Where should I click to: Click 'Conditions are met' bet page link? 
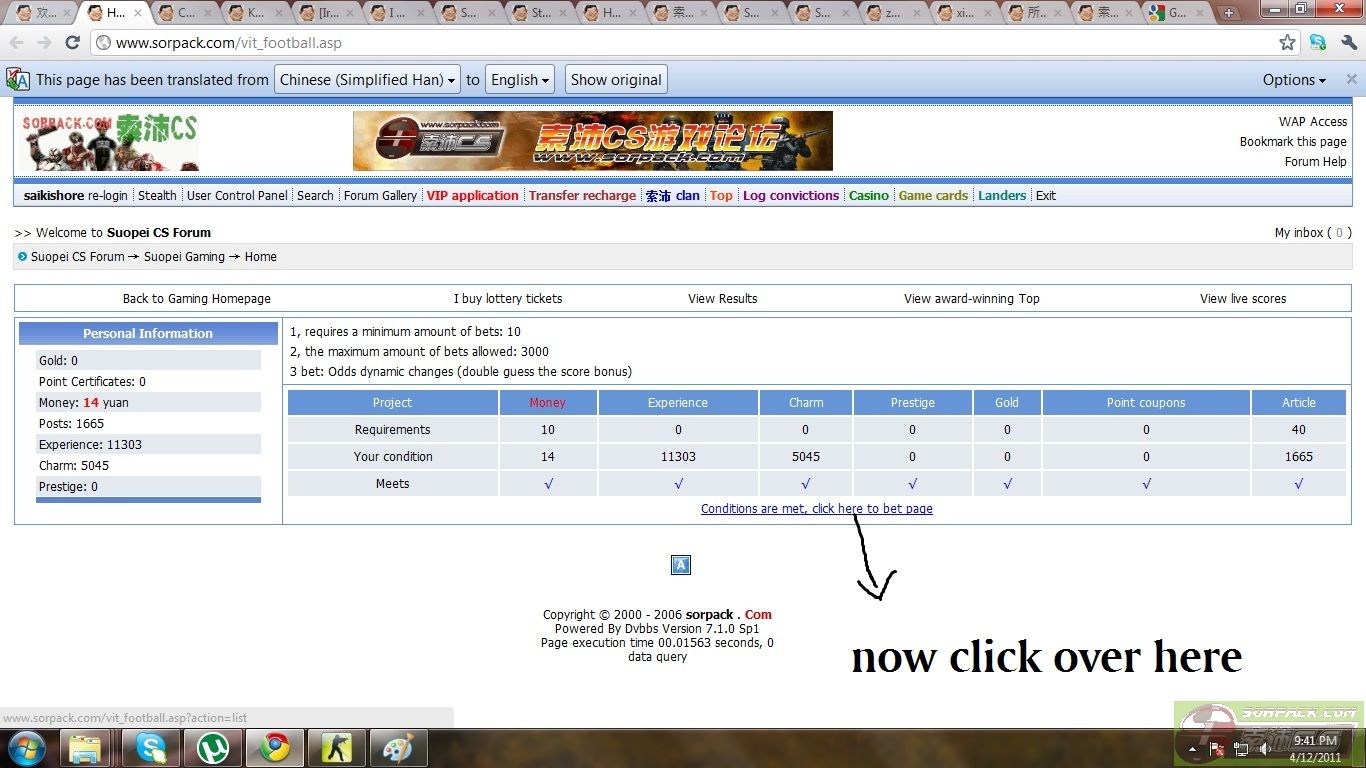coord(816,509)
